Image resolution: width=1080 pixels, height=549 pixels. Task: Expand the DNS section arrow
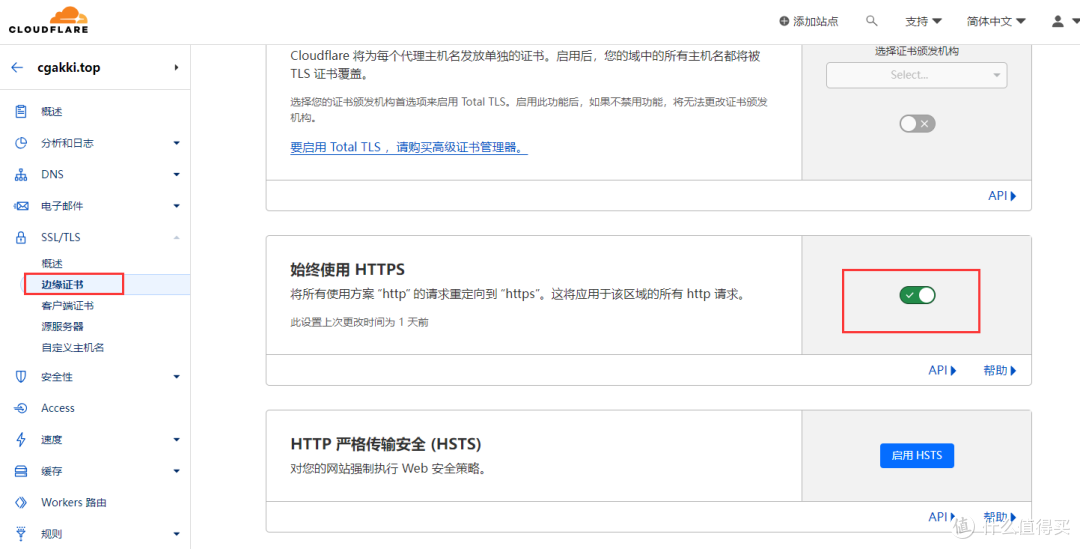point(176,175)
